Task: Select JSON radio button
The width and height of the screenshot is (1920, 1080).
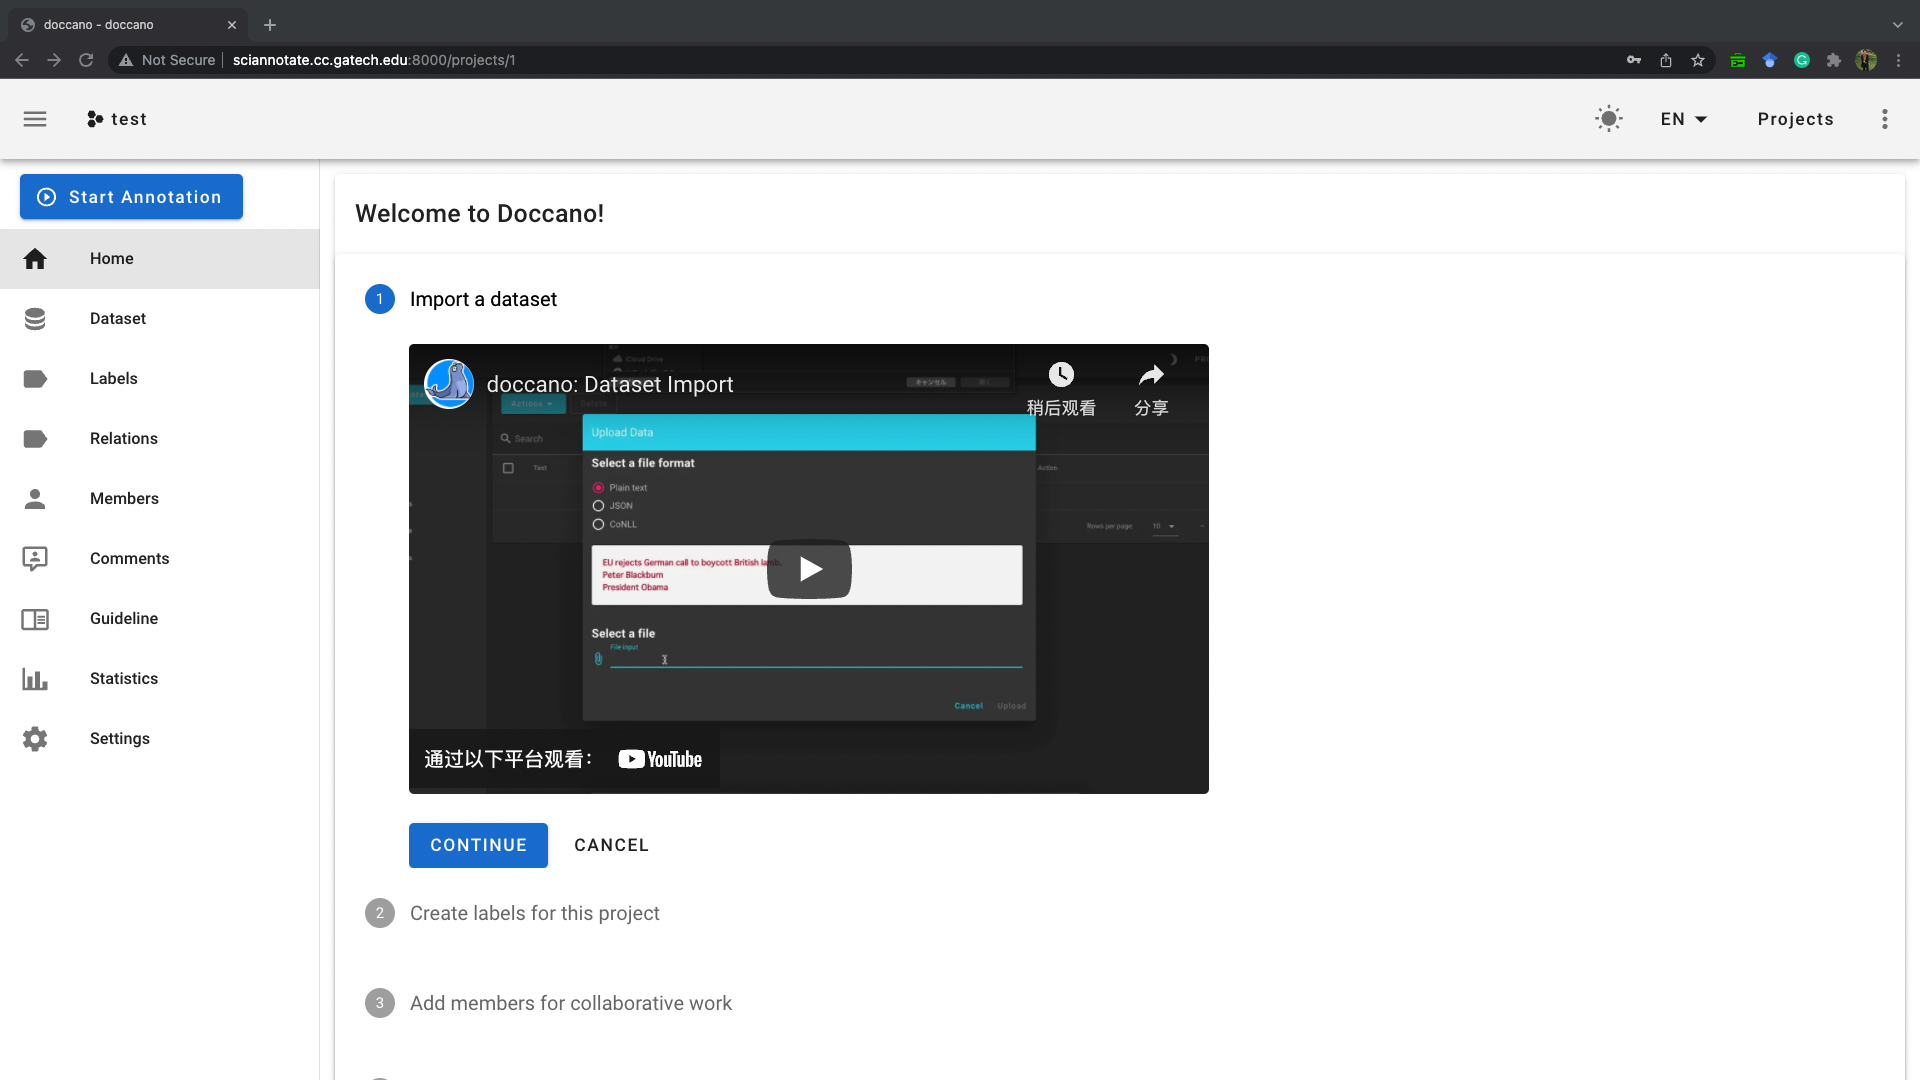Action: (599, 505)
